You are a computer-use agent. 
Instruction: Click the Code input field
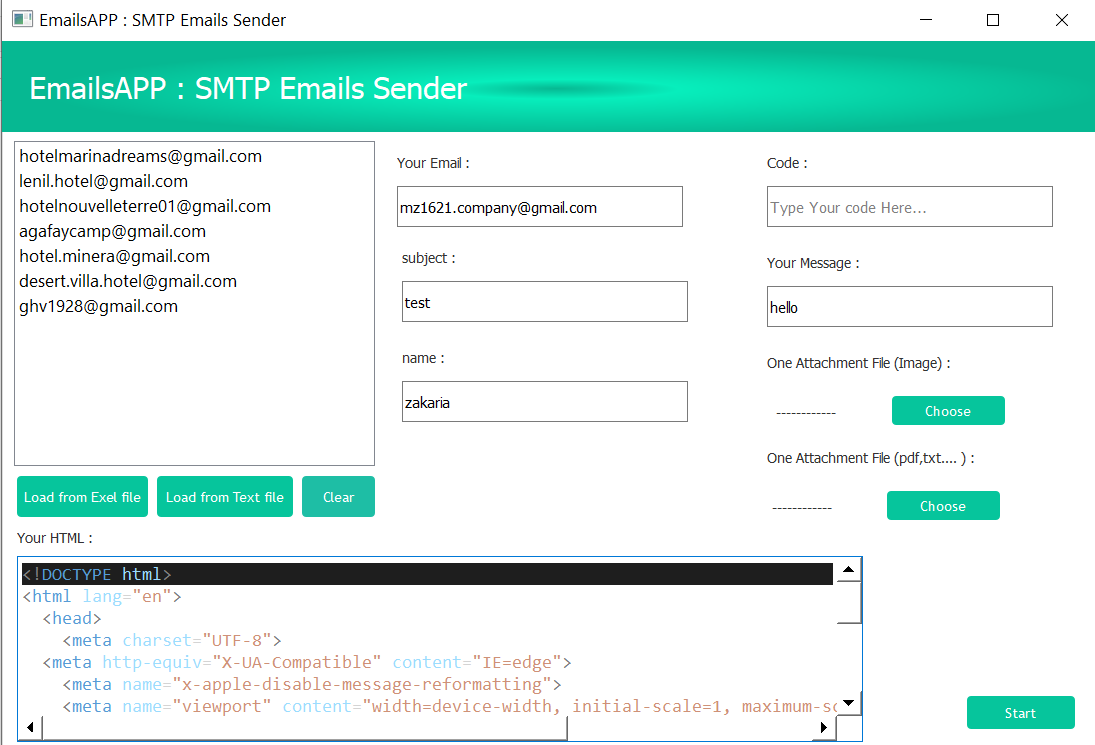pos(909,207)
